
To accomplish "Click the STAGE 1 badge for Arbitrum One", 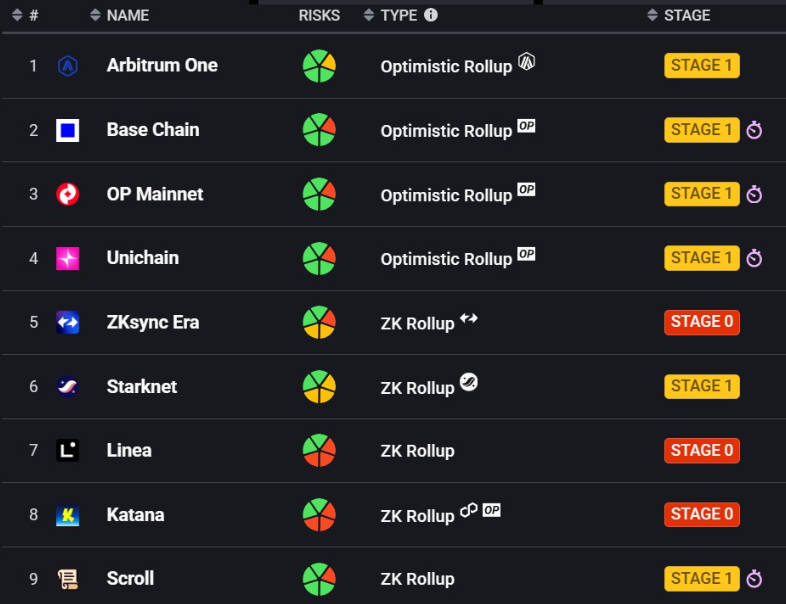I will click(701, 66).
